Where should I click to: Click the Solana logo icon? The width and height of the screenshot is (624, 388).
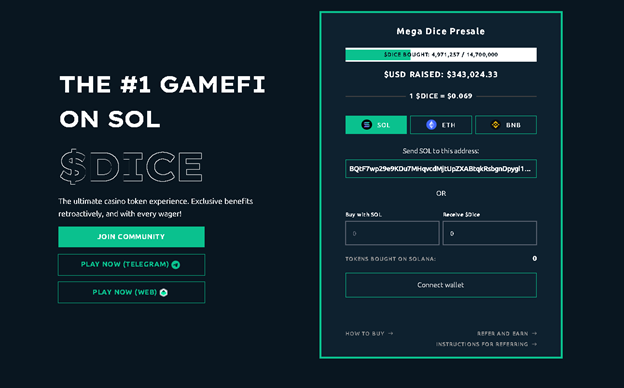pos(367,125)
